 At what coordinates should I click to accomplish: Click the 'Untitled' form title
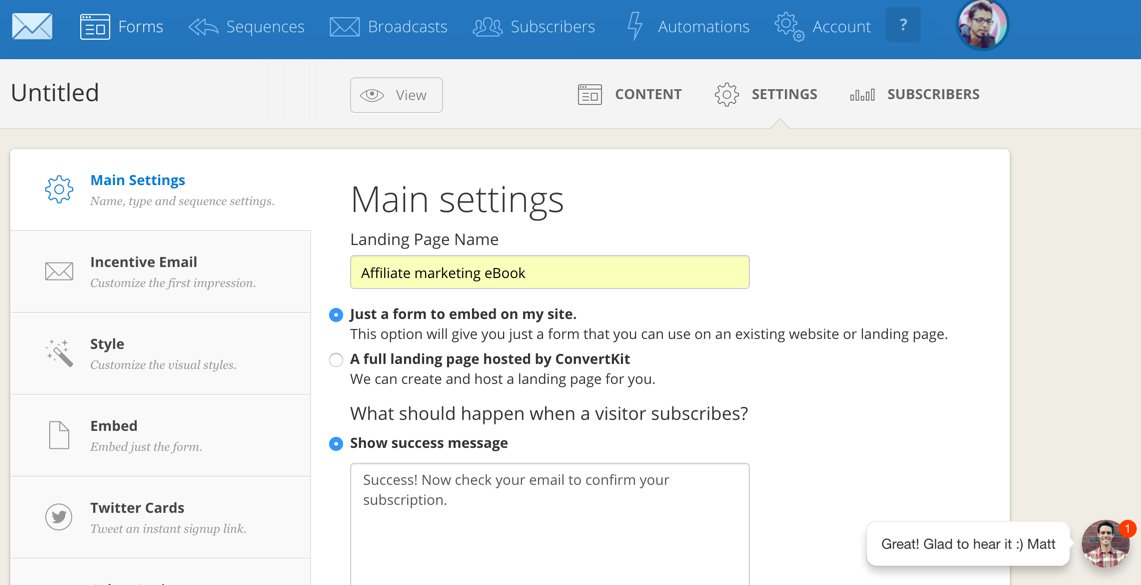(x=55, y=93)
